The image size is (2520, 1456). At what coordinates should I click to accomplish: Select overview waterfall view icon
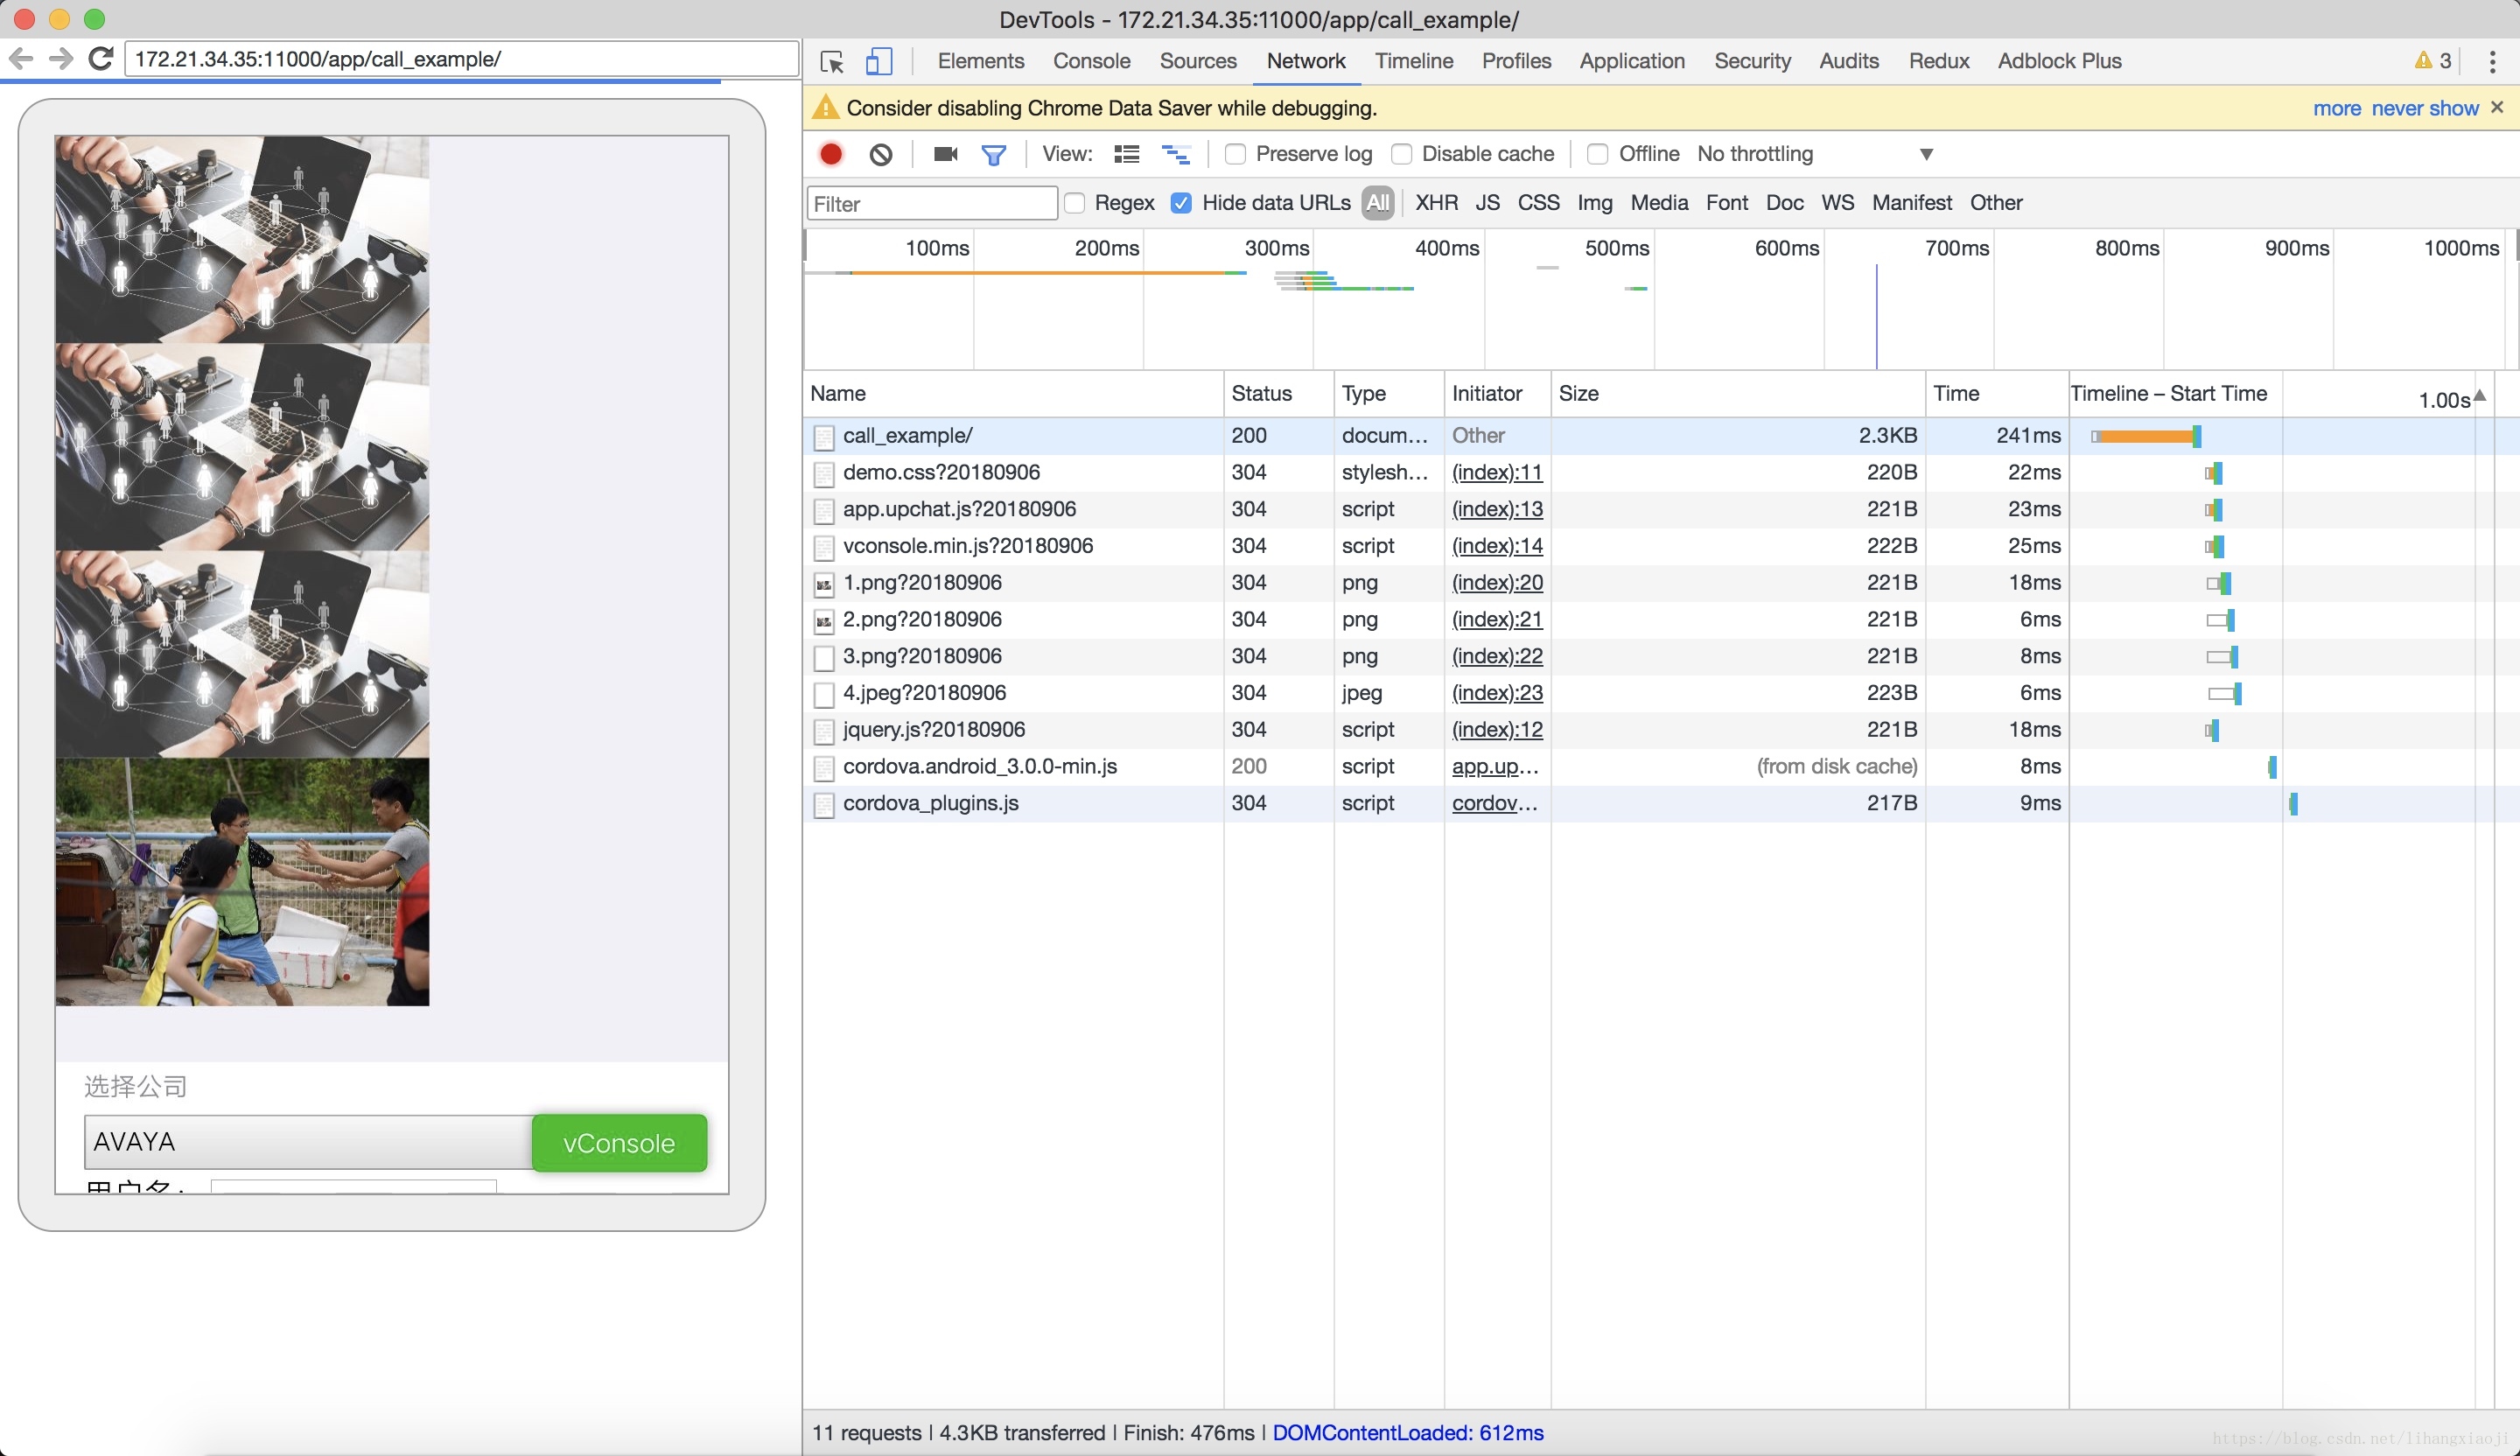coord(1175,154)
